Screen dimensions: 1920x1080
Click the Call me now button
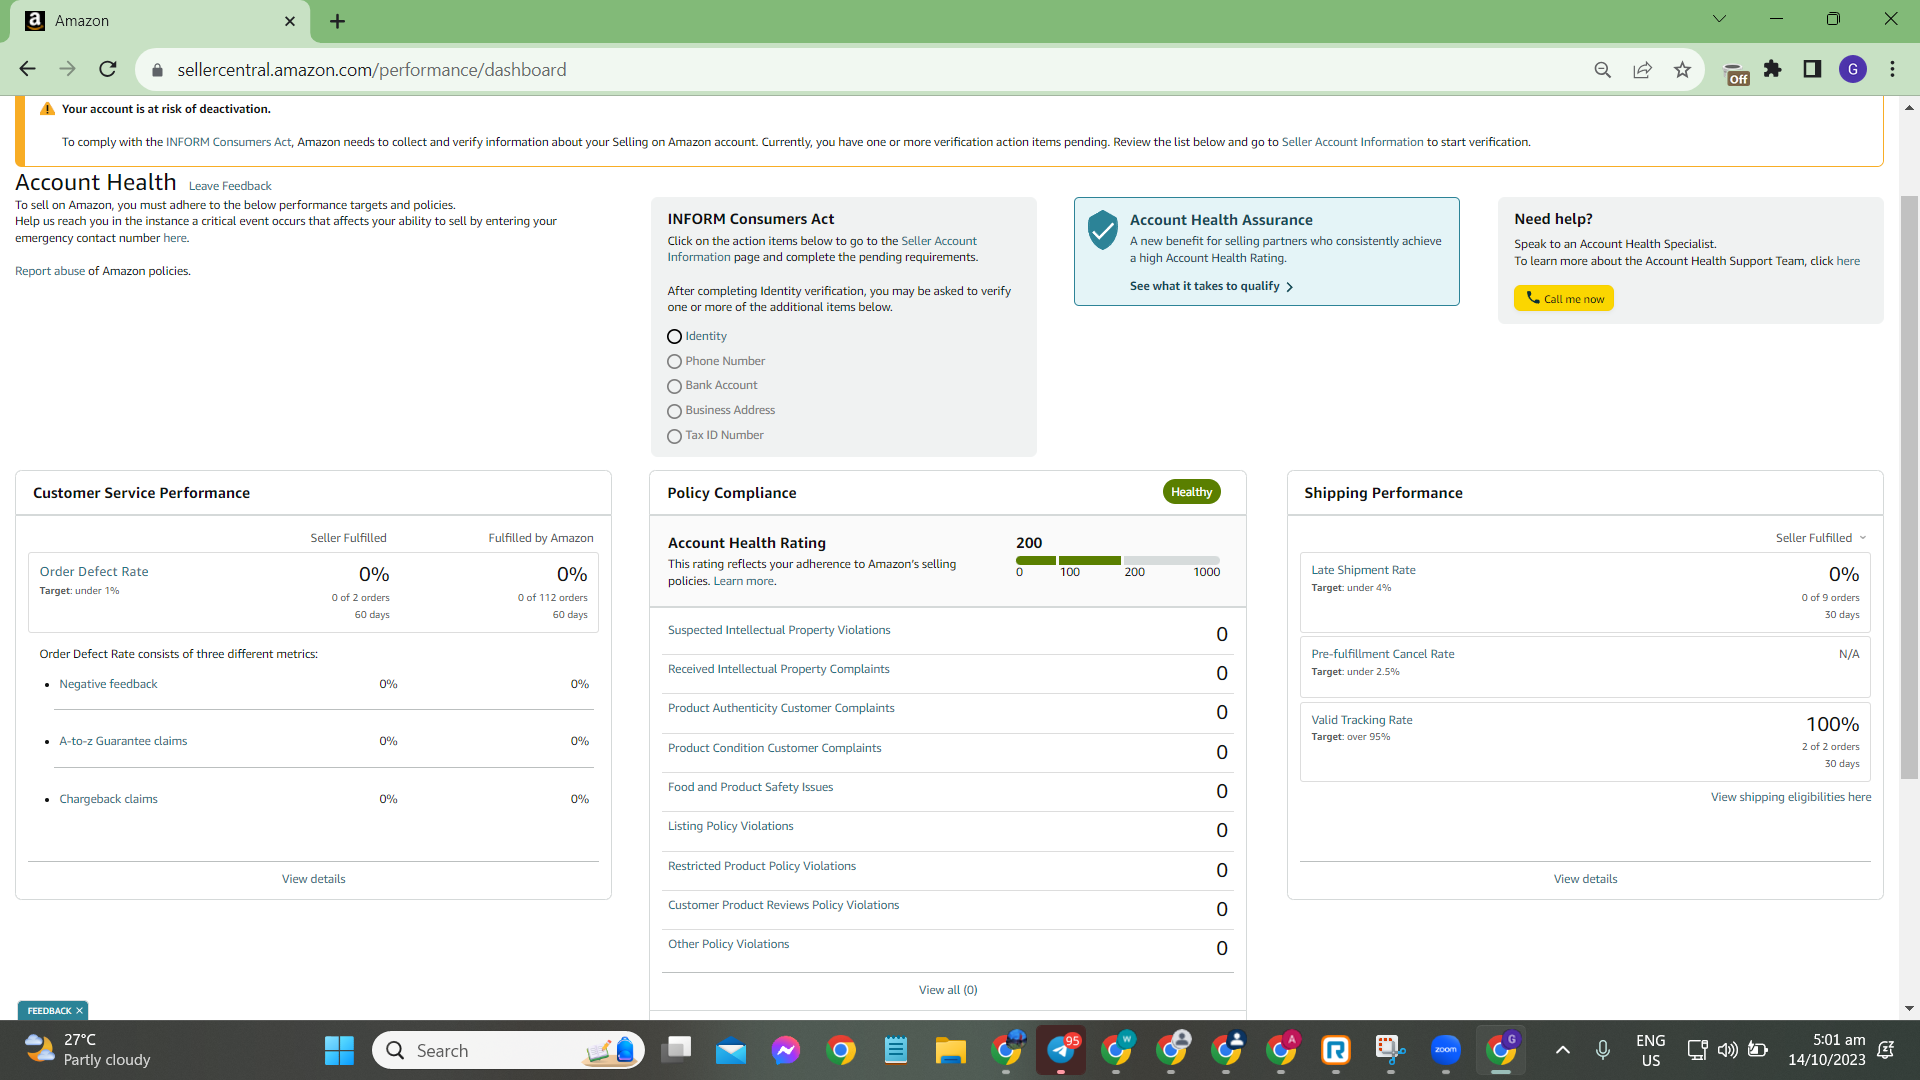(x=1563, y=298)
